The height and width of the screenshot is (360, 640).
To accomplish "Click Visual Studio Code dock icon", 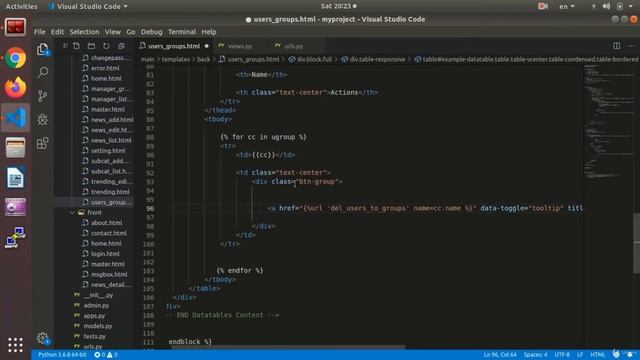I will coord(16,118).
